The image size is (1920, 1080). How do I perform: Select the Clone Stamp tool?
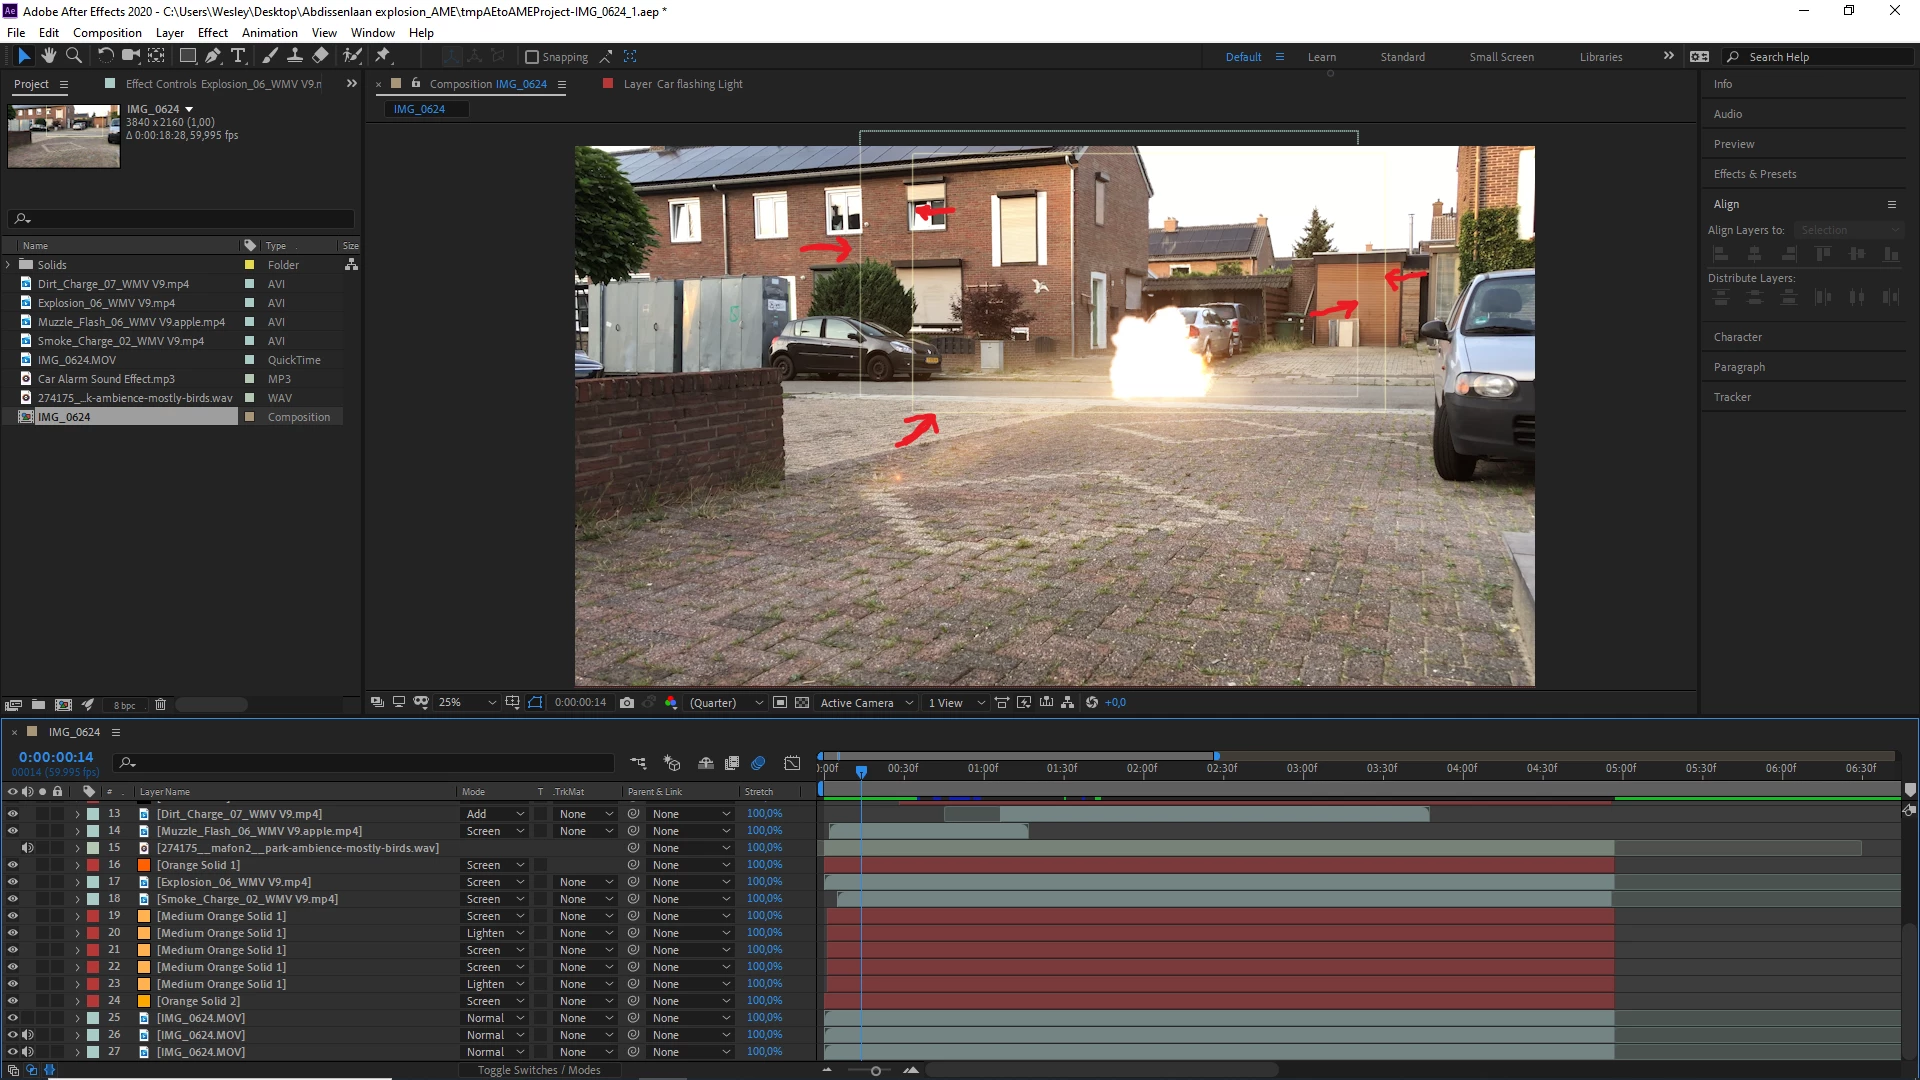click(295, 56)
